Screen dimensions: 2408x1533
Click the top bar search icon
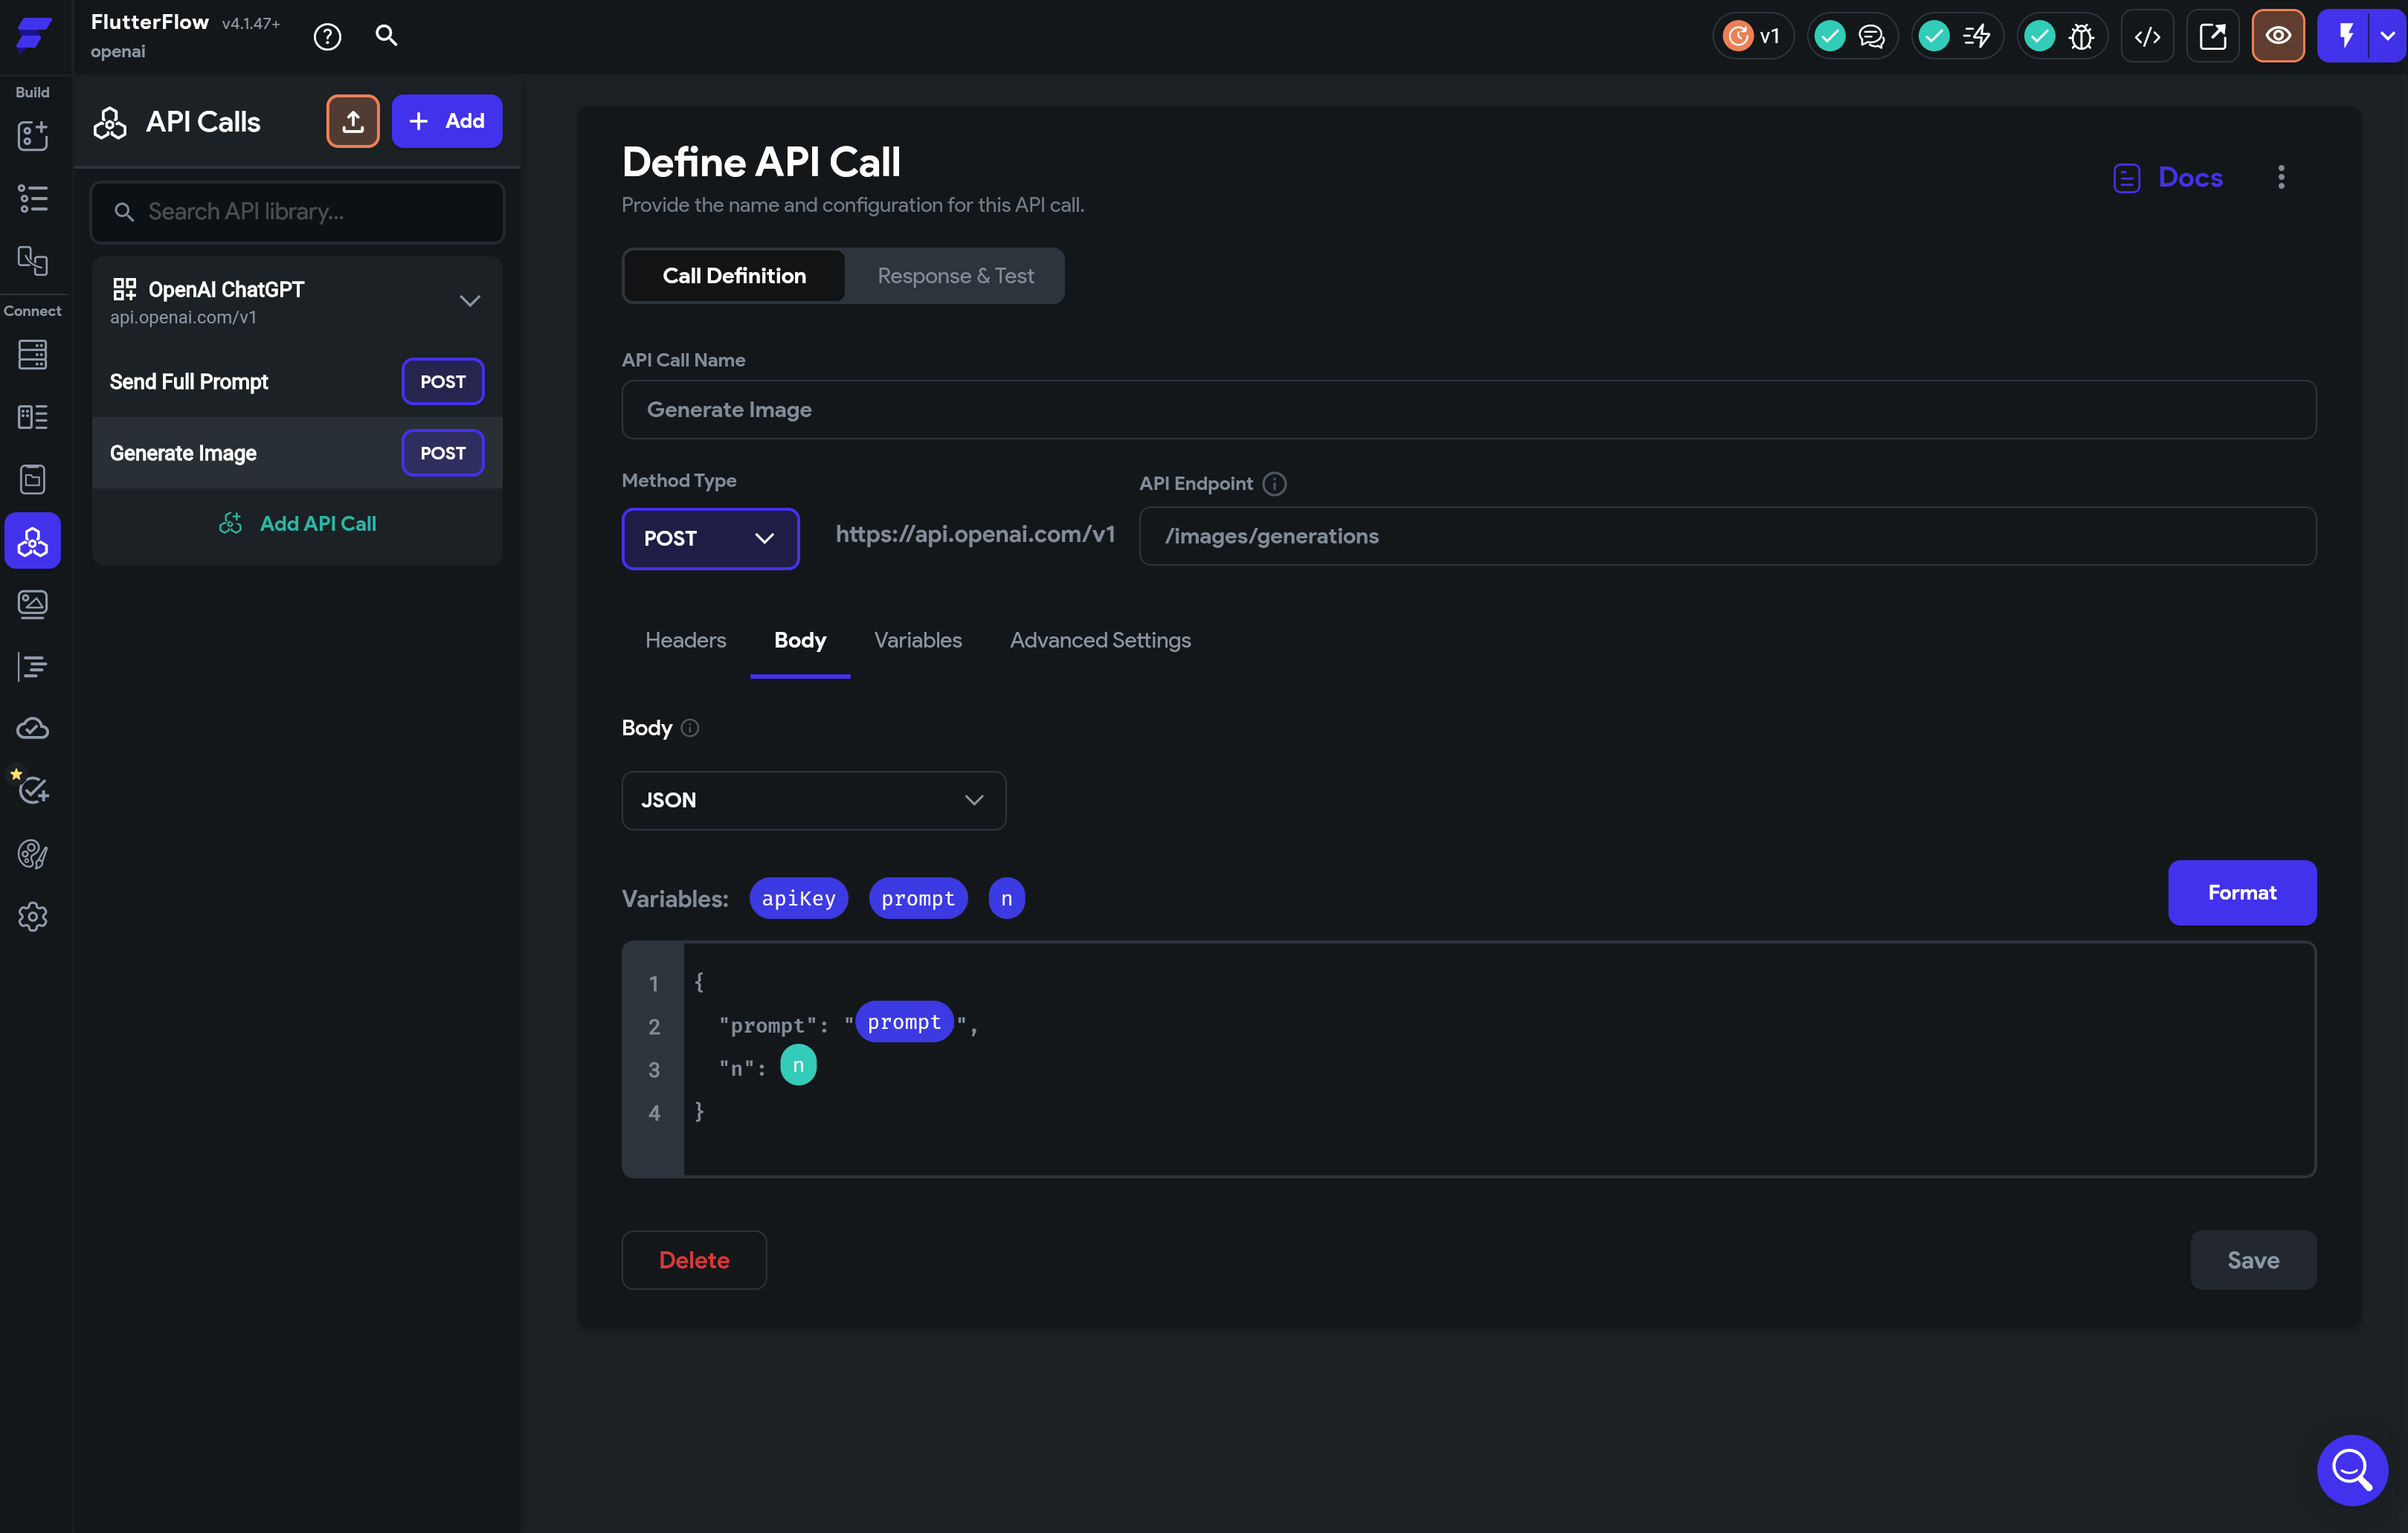(x=386, y=36)
